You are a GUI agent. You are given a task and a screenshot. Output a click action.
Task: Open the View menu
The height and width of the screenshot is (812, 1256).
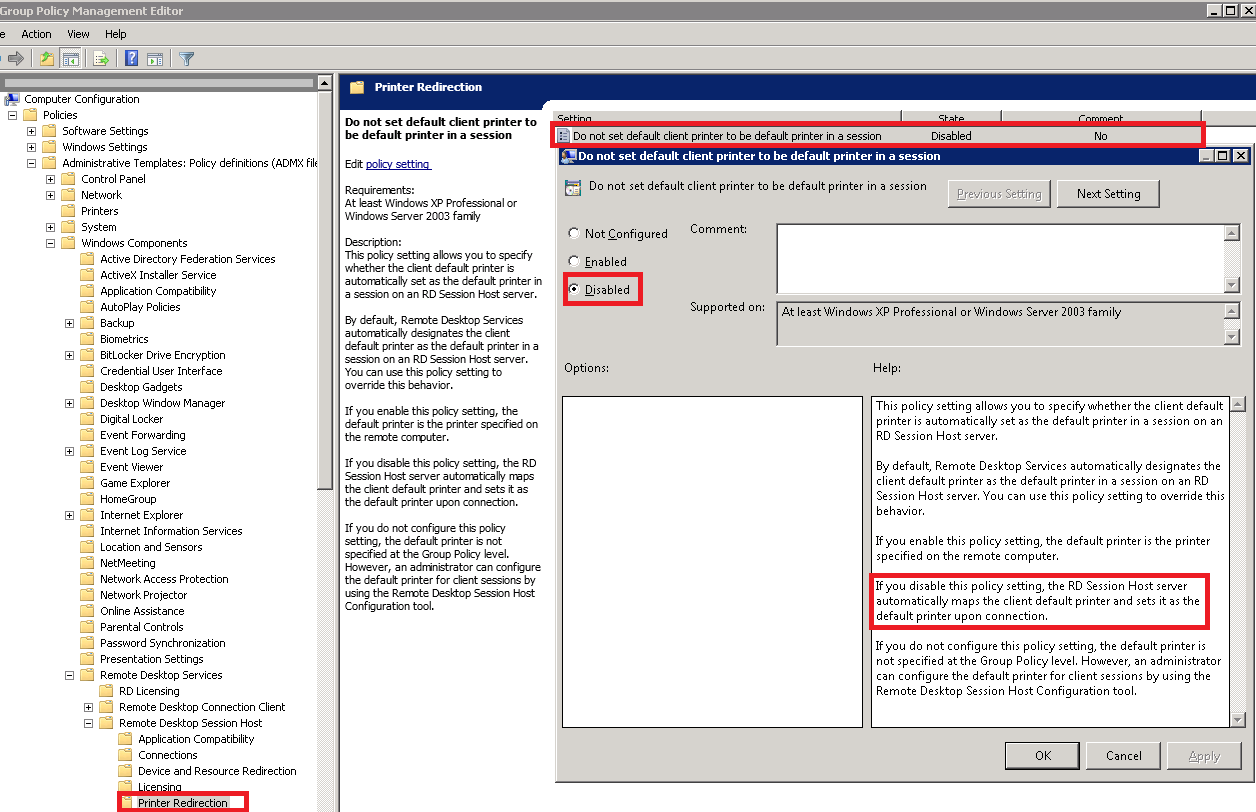click(78, 34)
